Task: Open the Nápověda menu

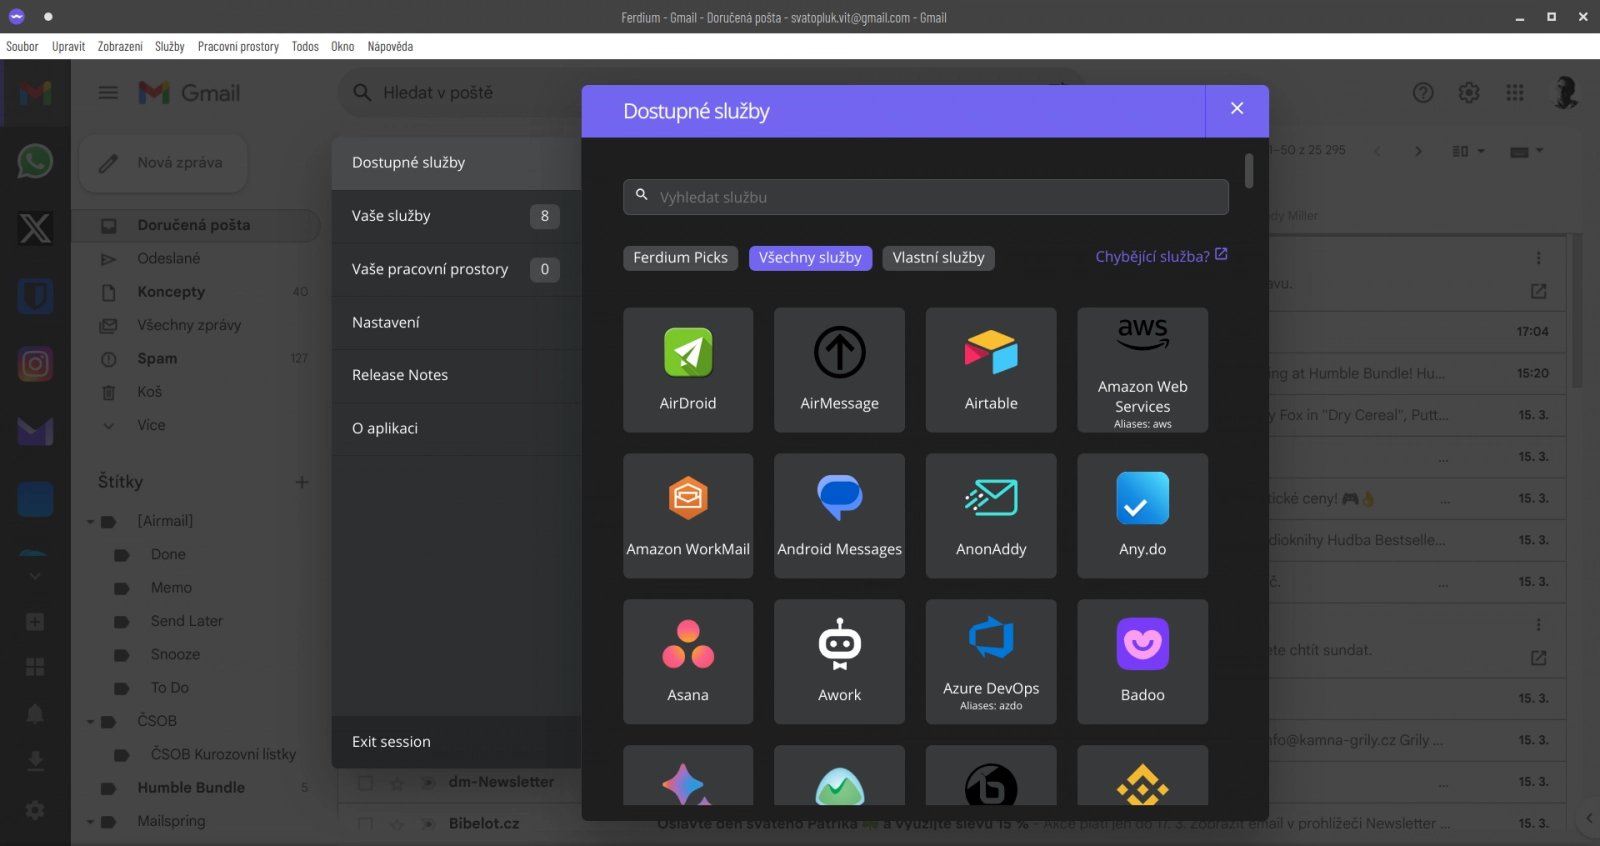Action: [x=390, y=47]
